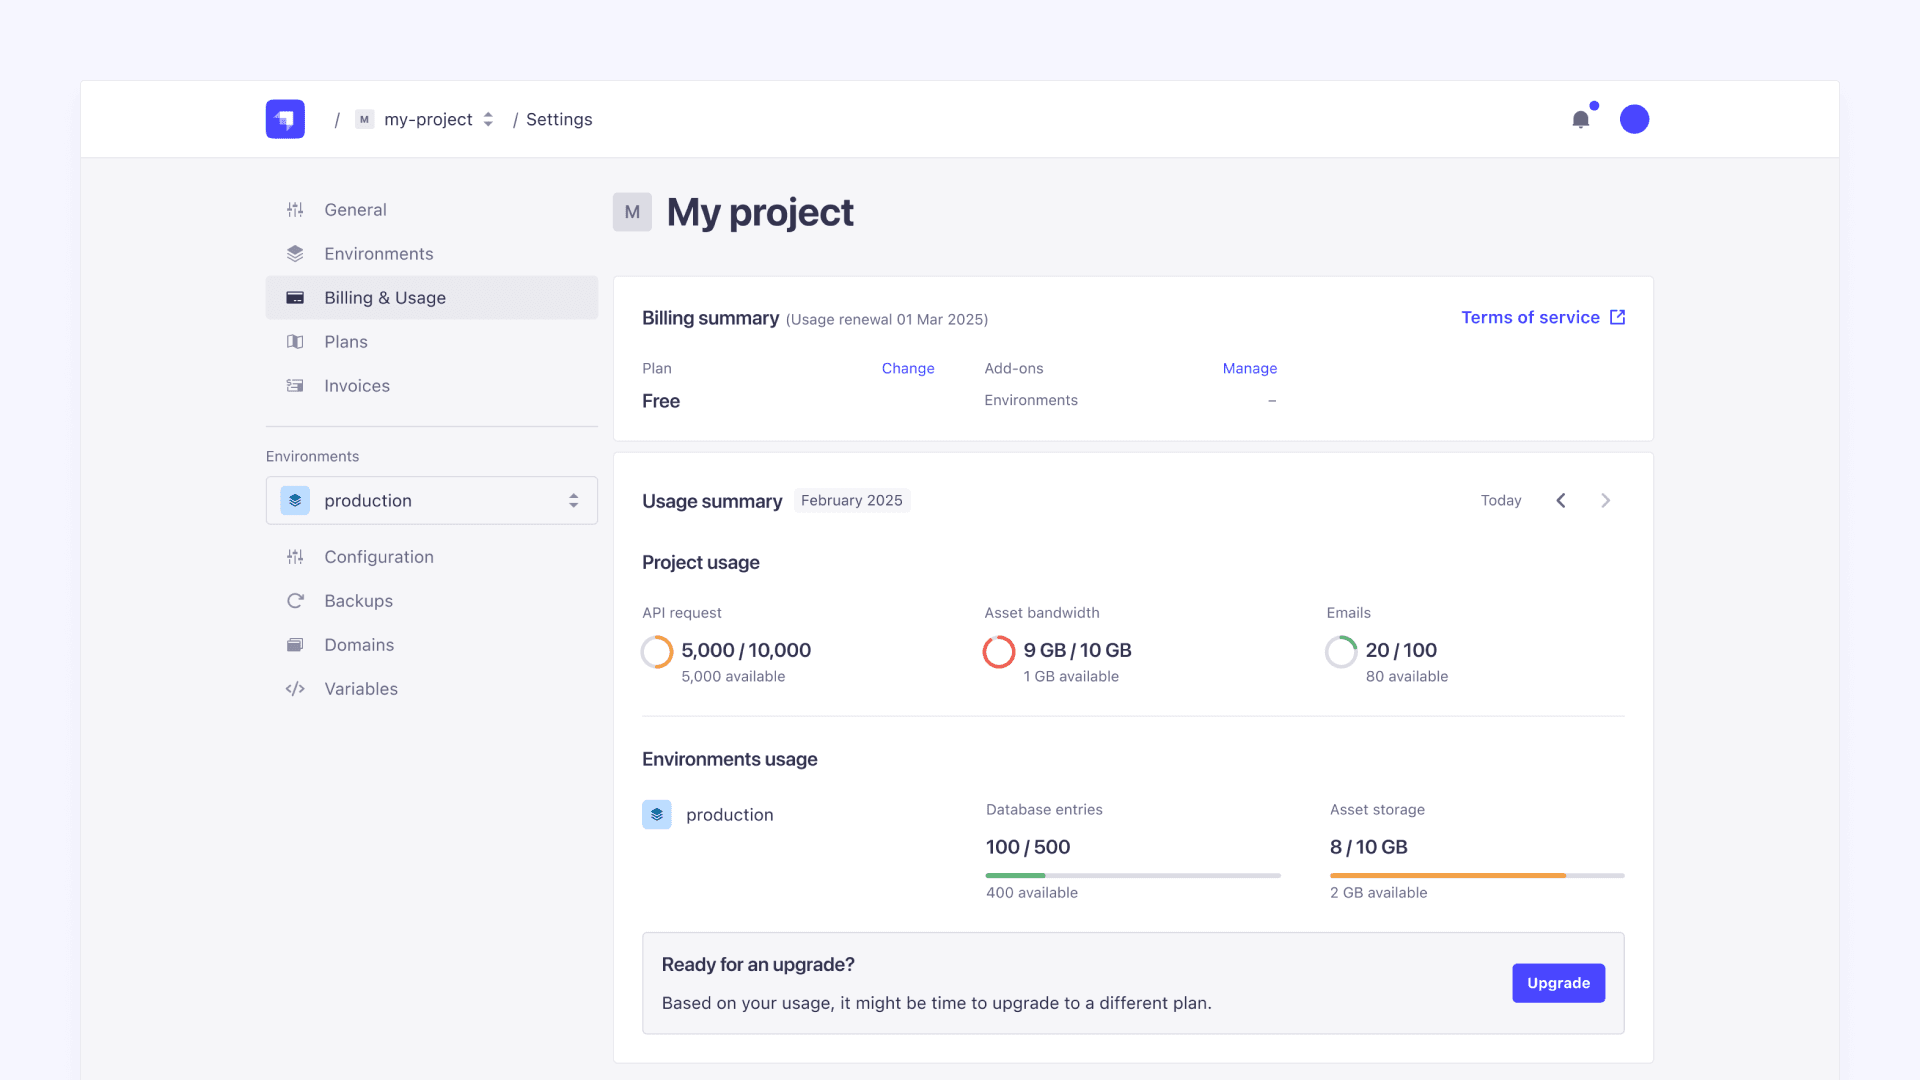The width and height of the screenshot is (1920, 1080).
Task: Go to previous usage month arrow
Action: 1561,500
